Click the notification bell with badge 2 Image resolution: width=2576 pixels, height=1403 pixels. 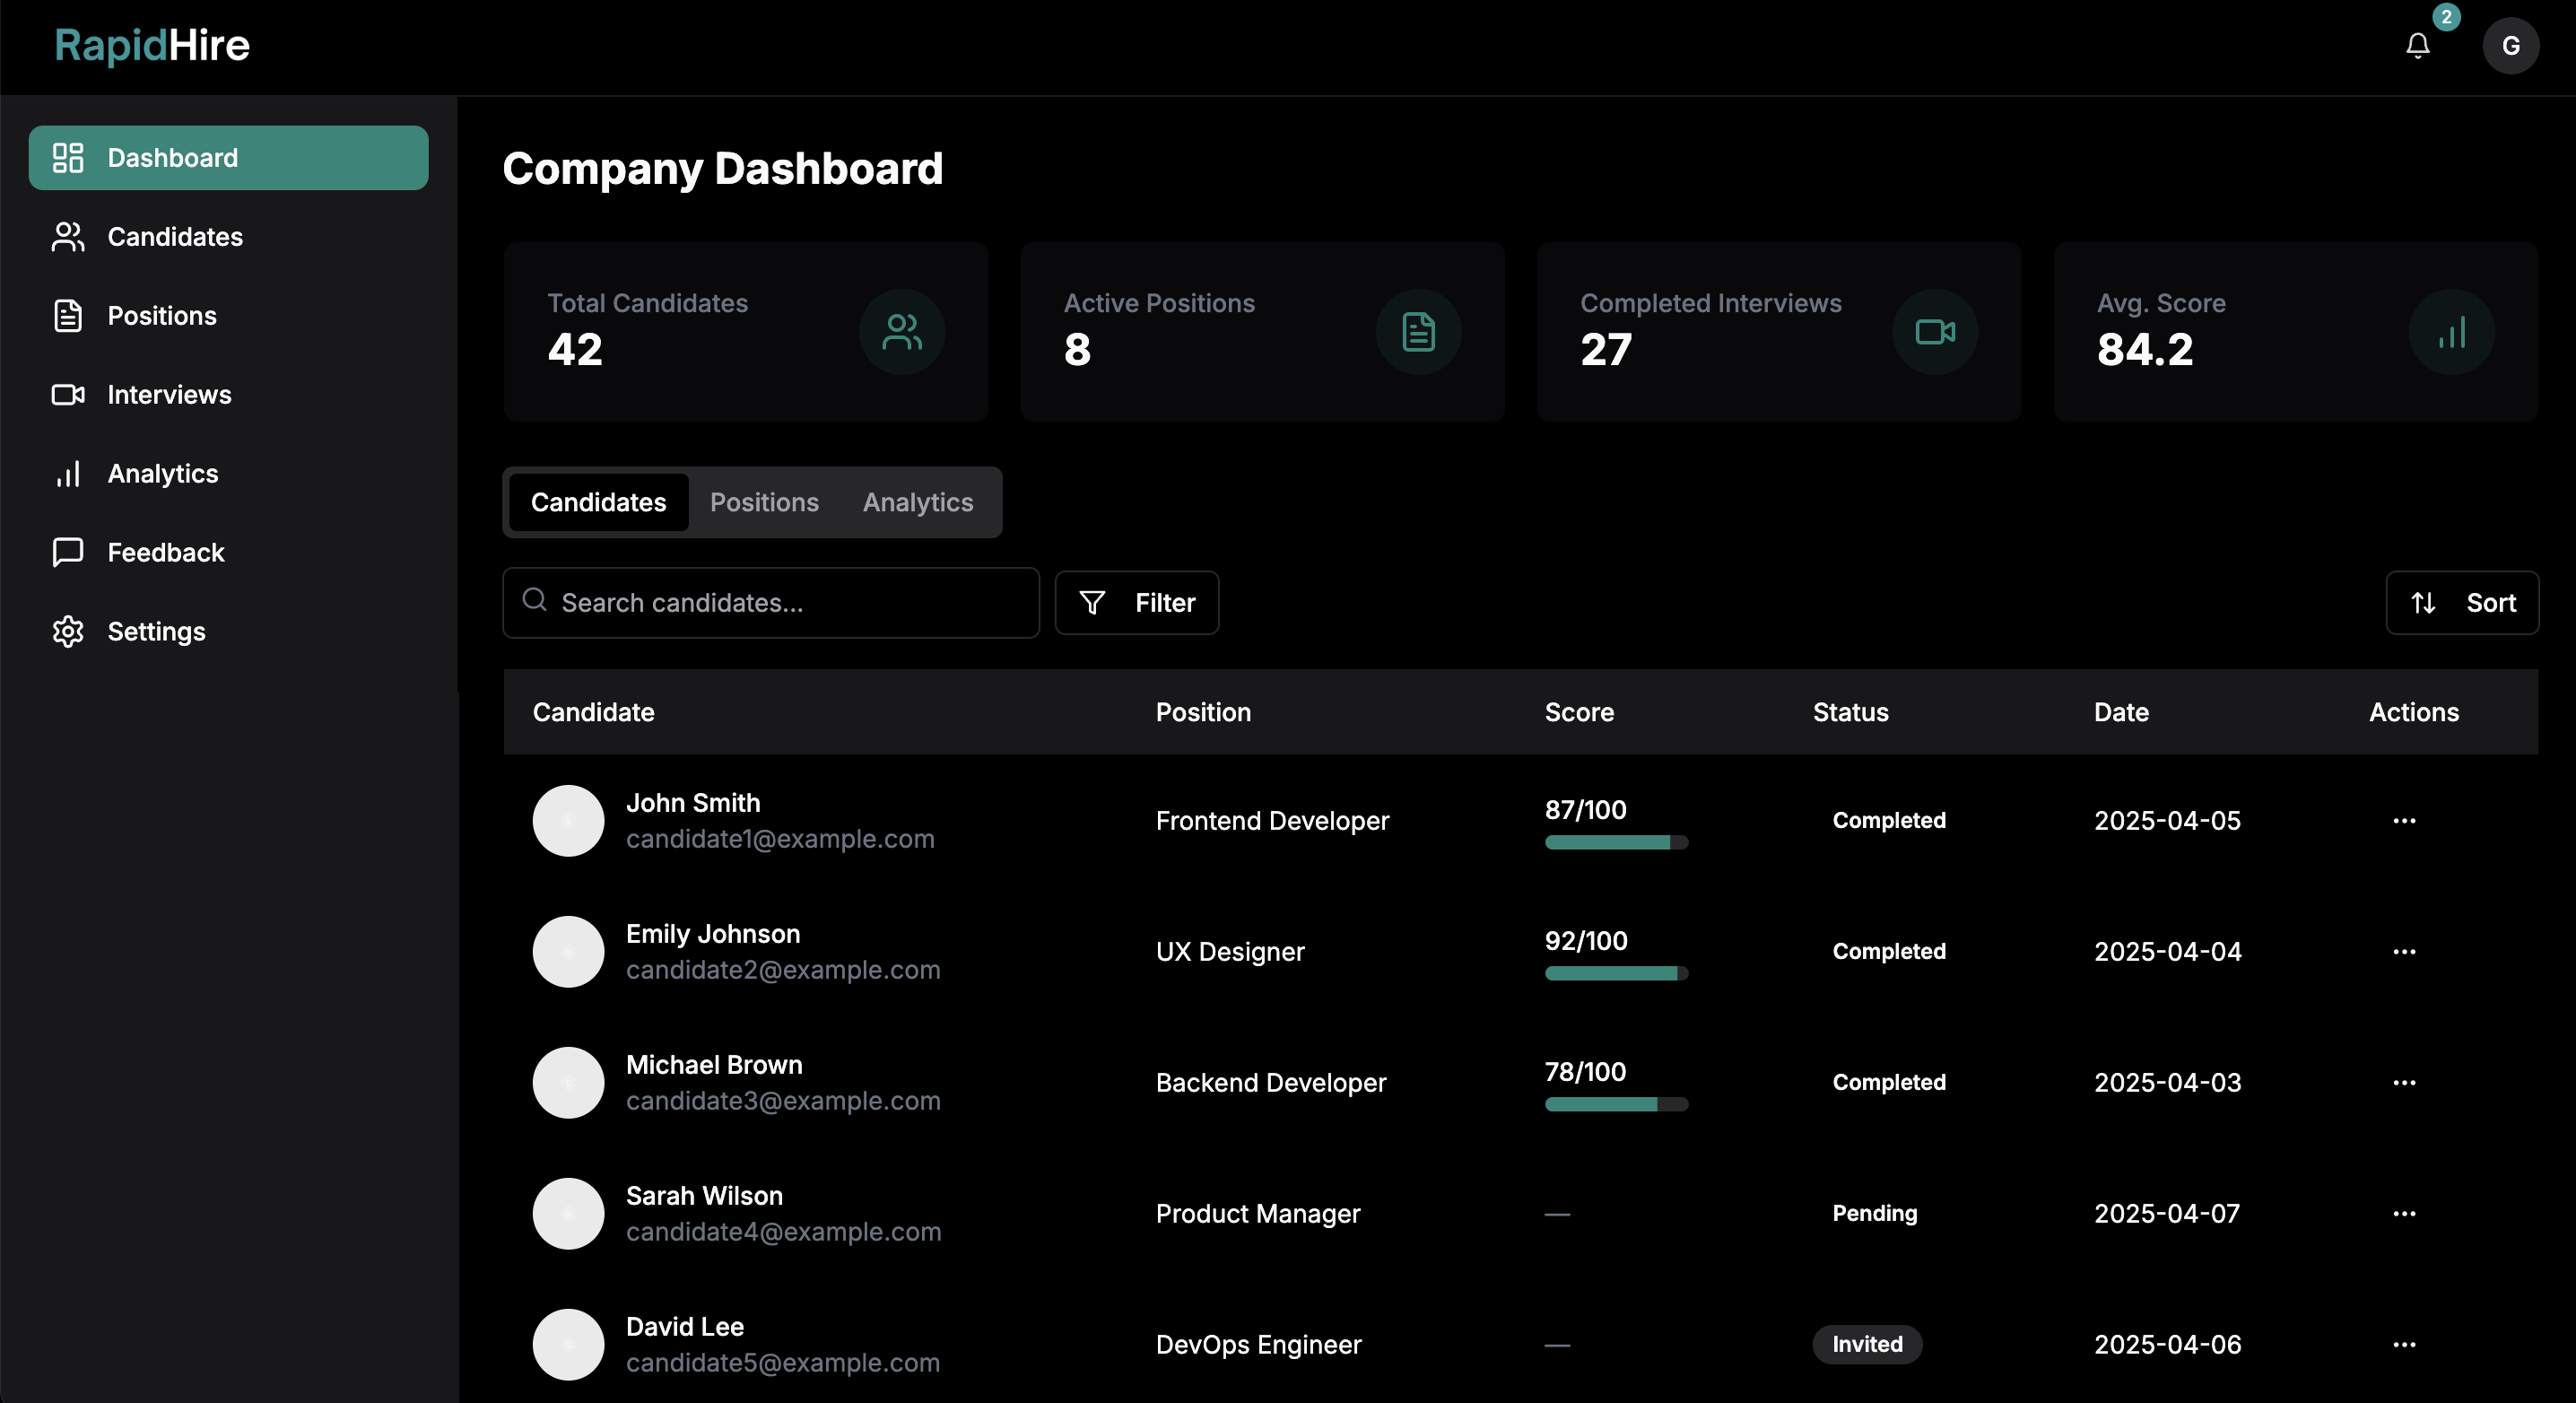2418,45
